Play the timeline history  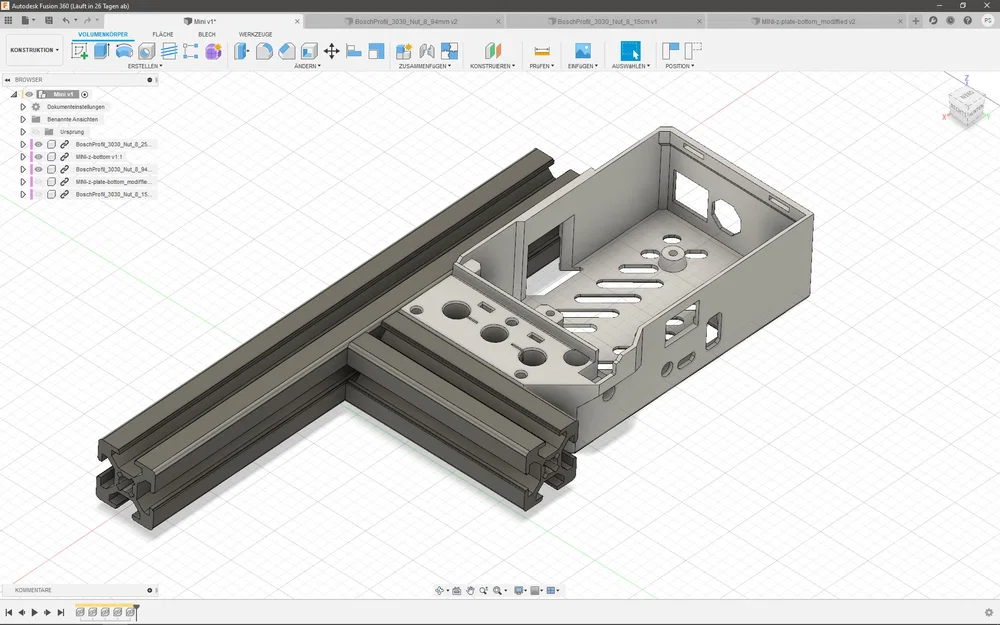34,612
